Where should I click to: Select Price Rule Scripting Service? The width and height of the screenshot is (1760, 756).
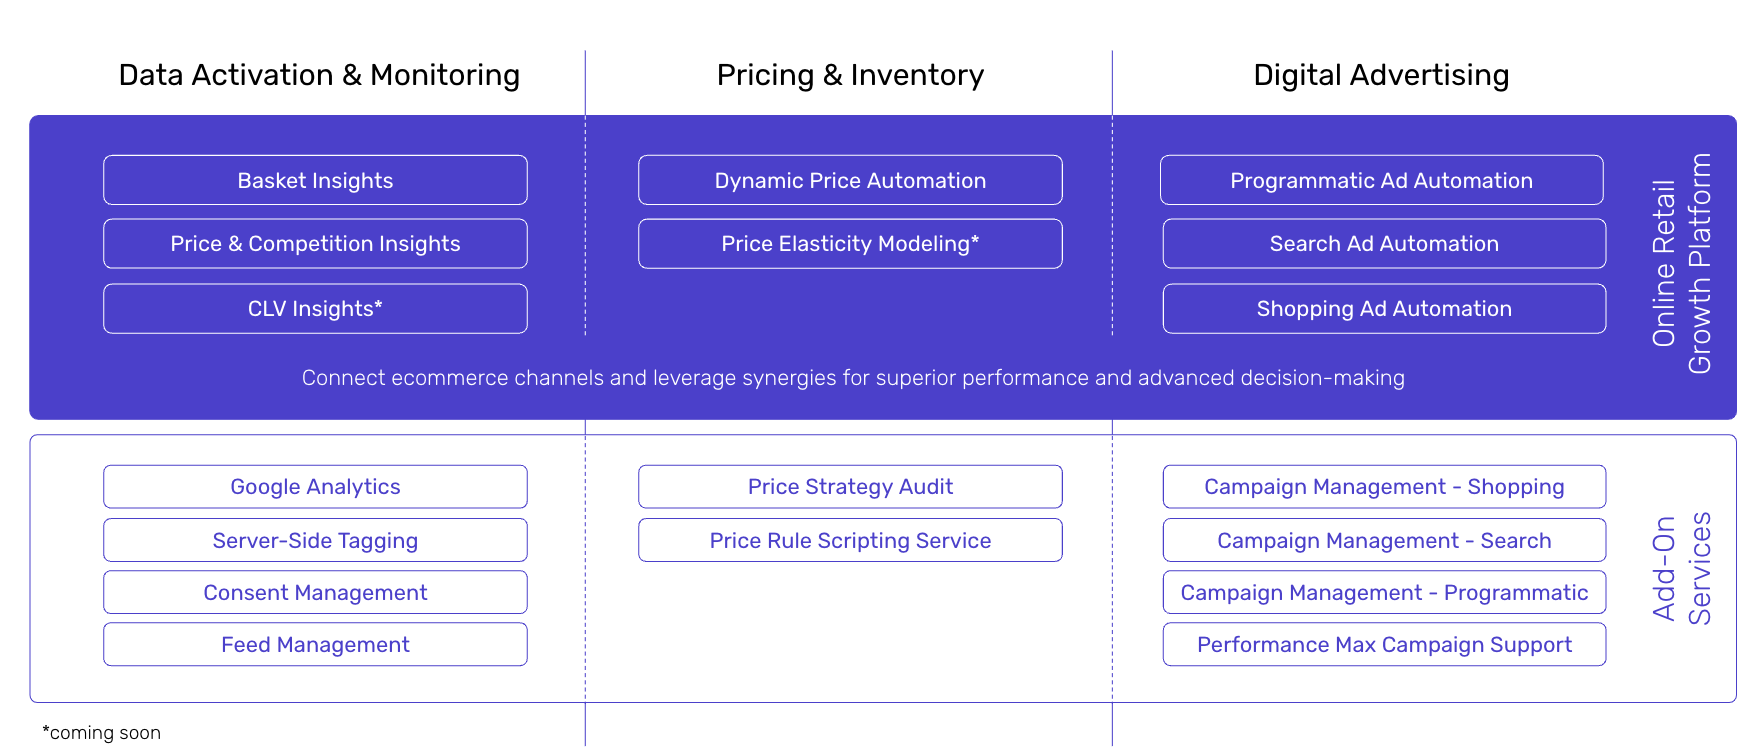pos(850,540)
